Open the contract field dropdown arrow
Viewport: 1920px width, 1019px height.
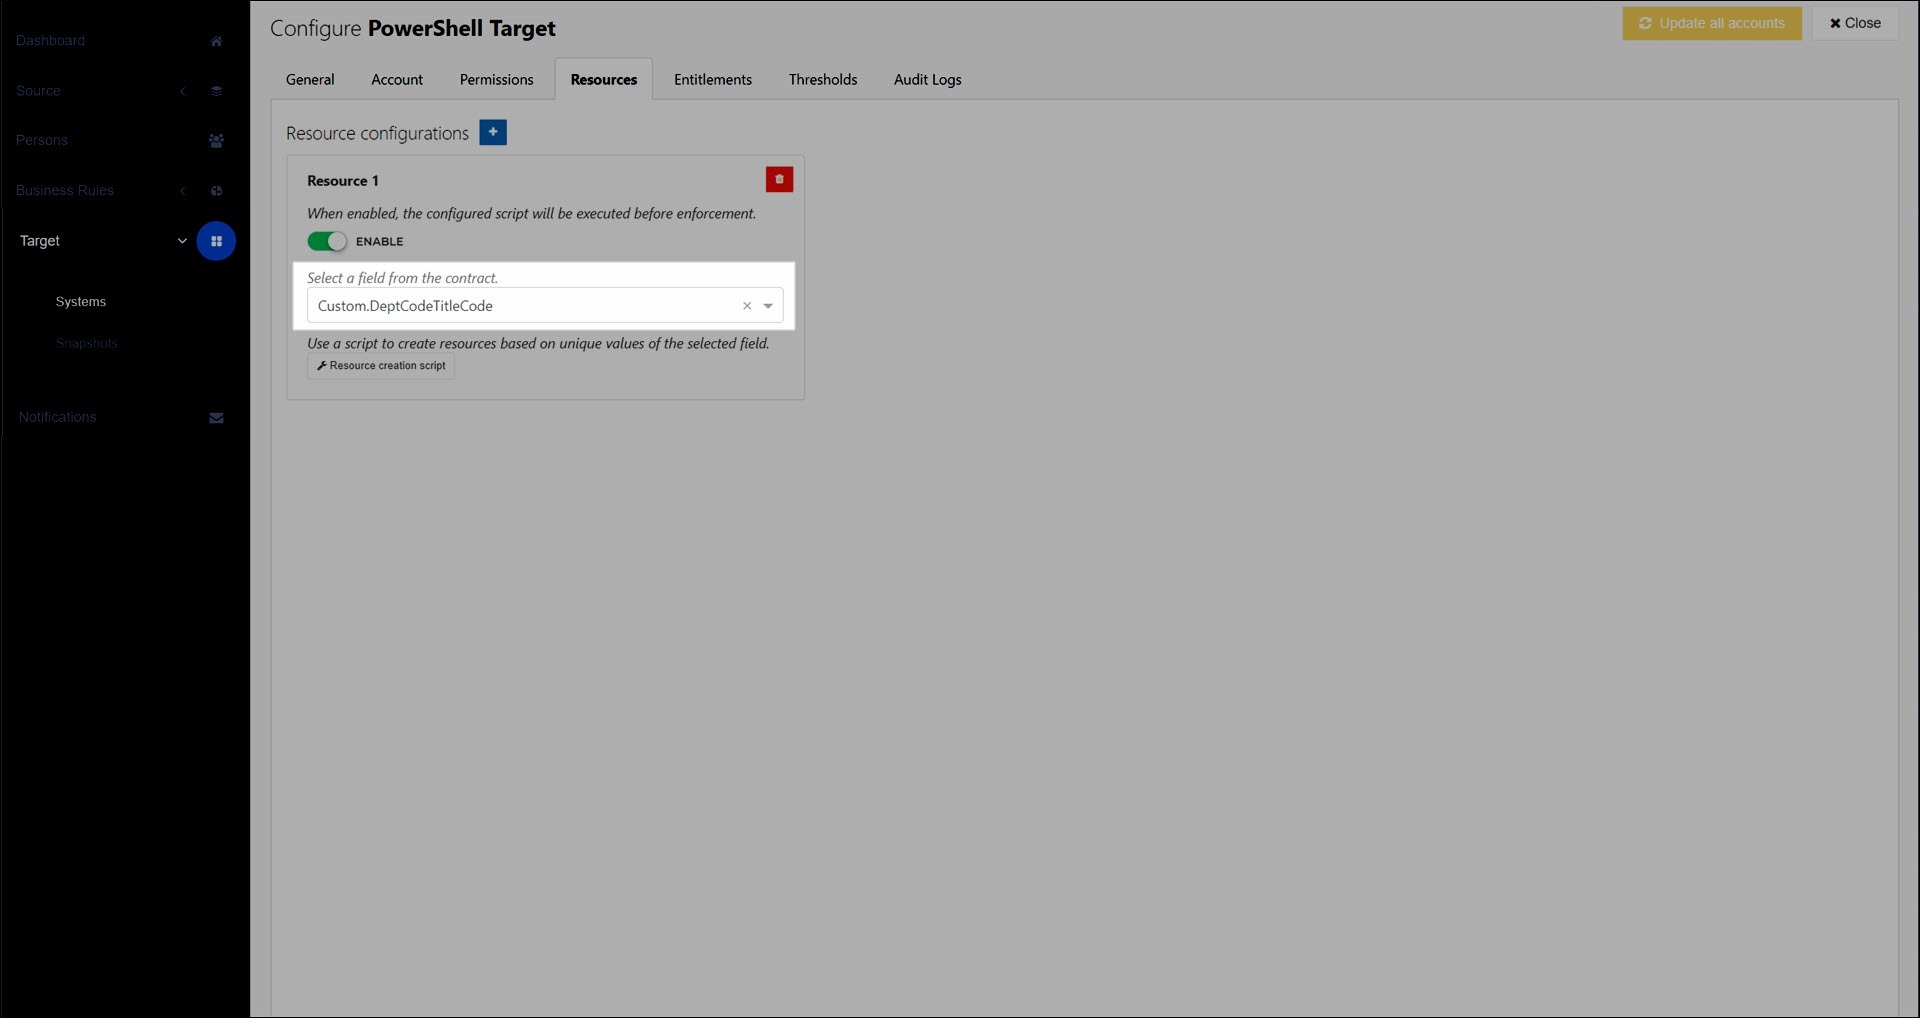coord(768,306)
